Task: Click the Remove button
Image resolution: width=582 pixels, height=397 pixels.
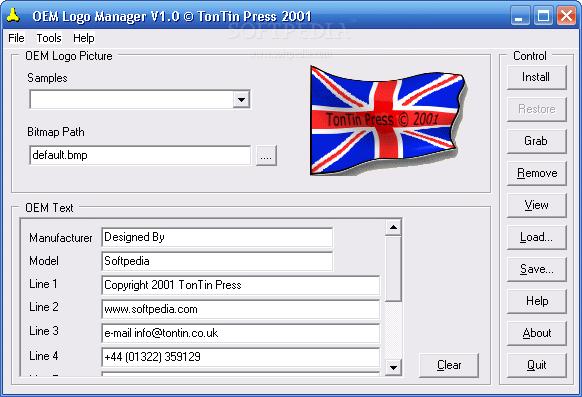Action: point(536,173)
